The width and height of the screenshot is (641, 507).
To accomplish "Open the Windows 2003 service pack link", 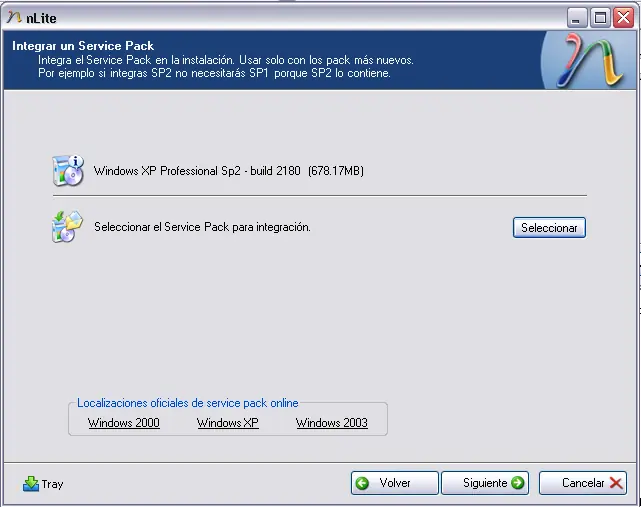I will click(332, 422).
